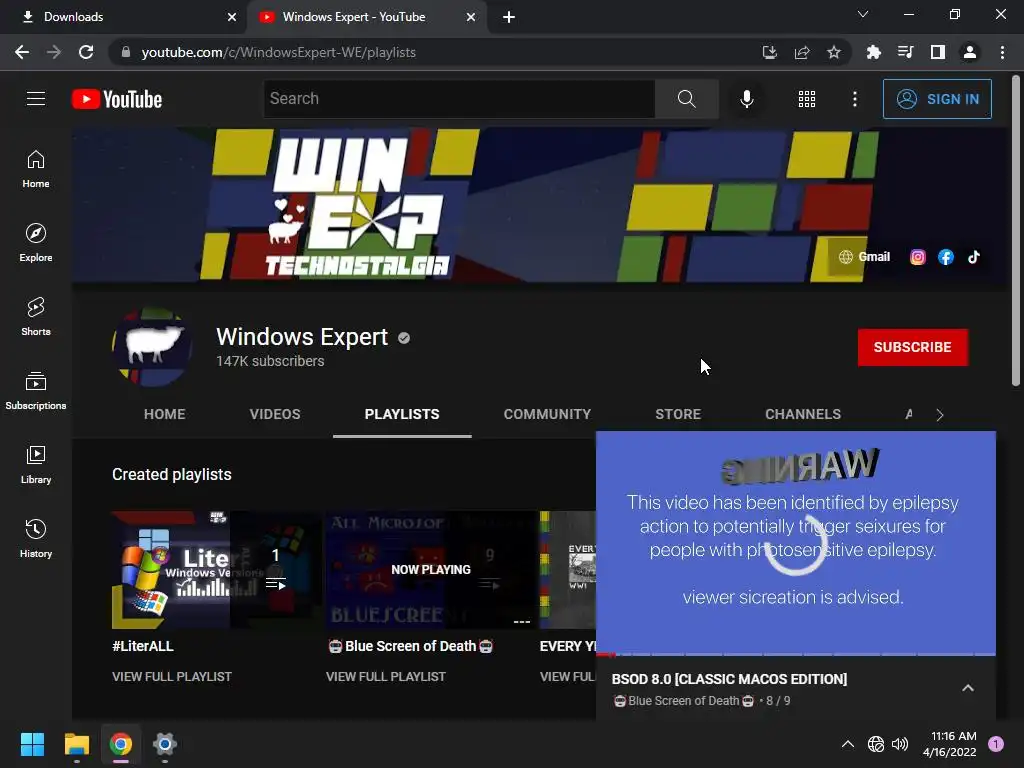Image resolution: width=1024 pixels, height=768 pixels.
Task: Open Chrome tab search chevron
Action: (863, 14)
